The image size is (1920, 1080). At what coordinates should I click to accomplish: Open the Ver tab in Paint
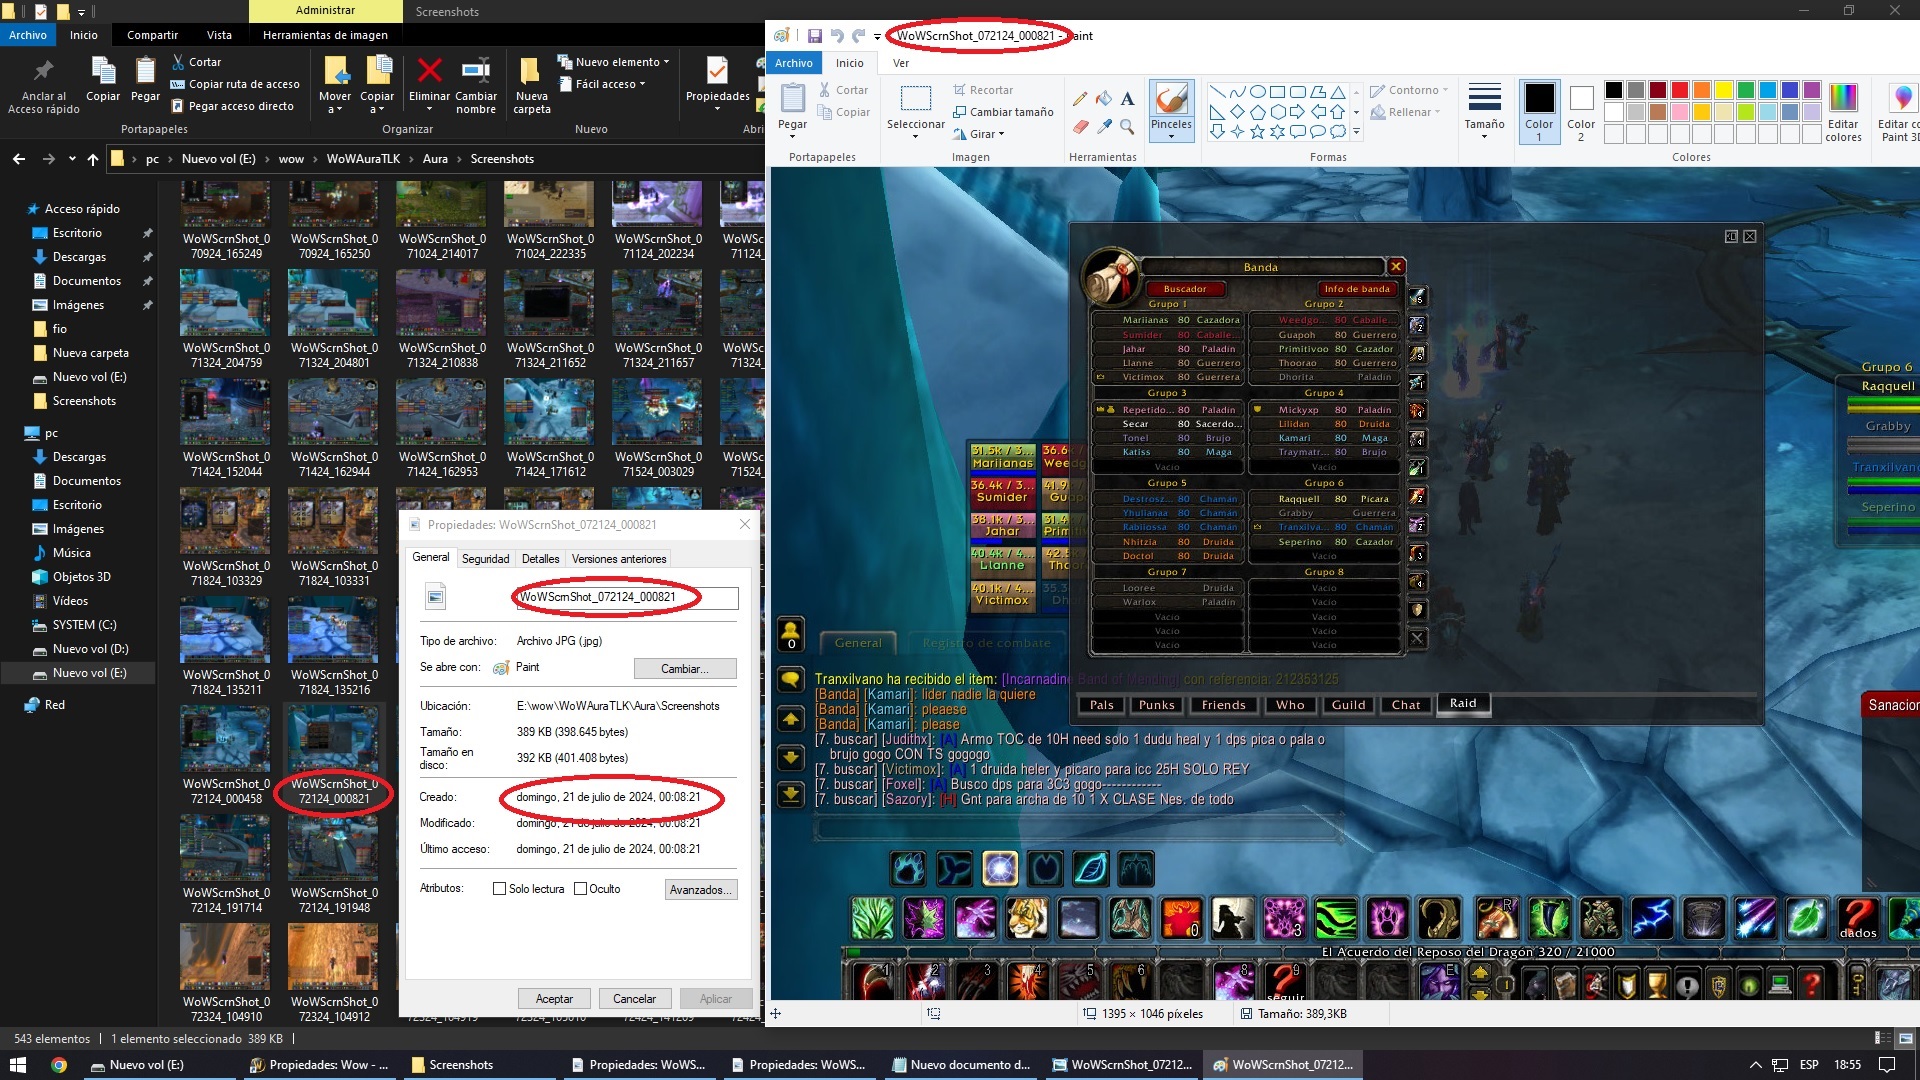(900, 63)
